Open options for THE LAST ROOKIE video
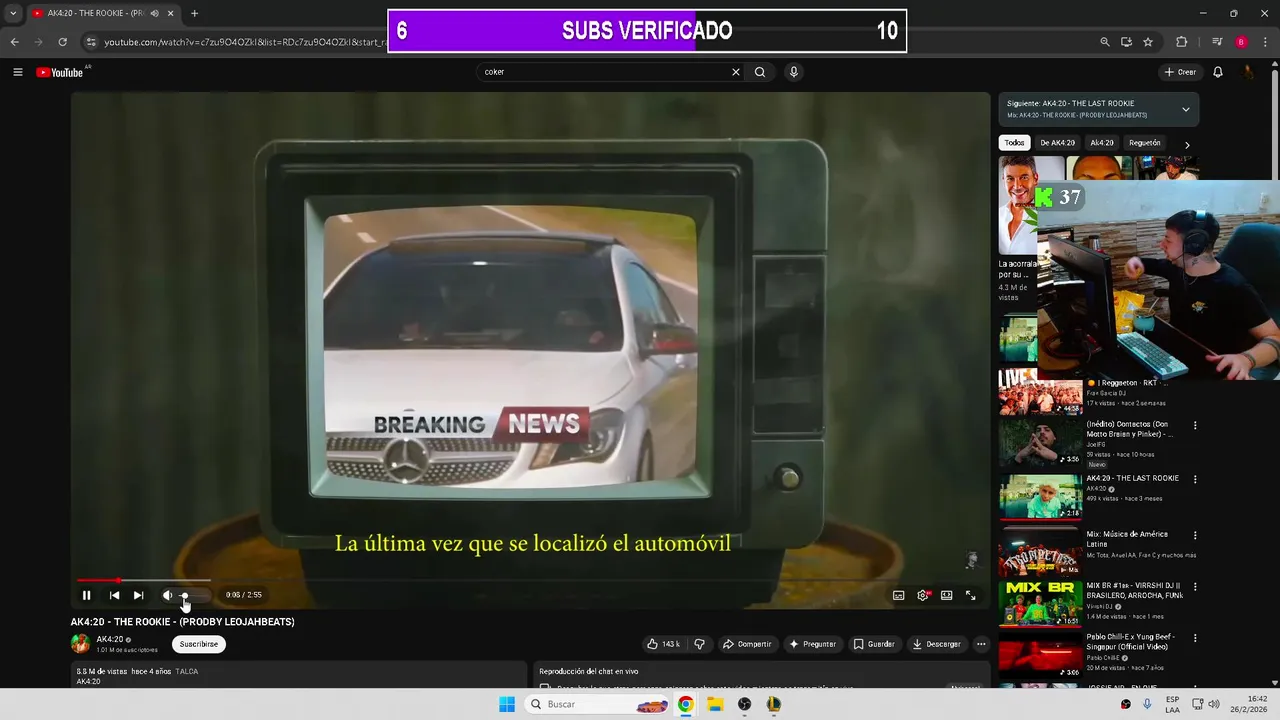This screenshot has width=1280, height=720. pos(1194,479)
